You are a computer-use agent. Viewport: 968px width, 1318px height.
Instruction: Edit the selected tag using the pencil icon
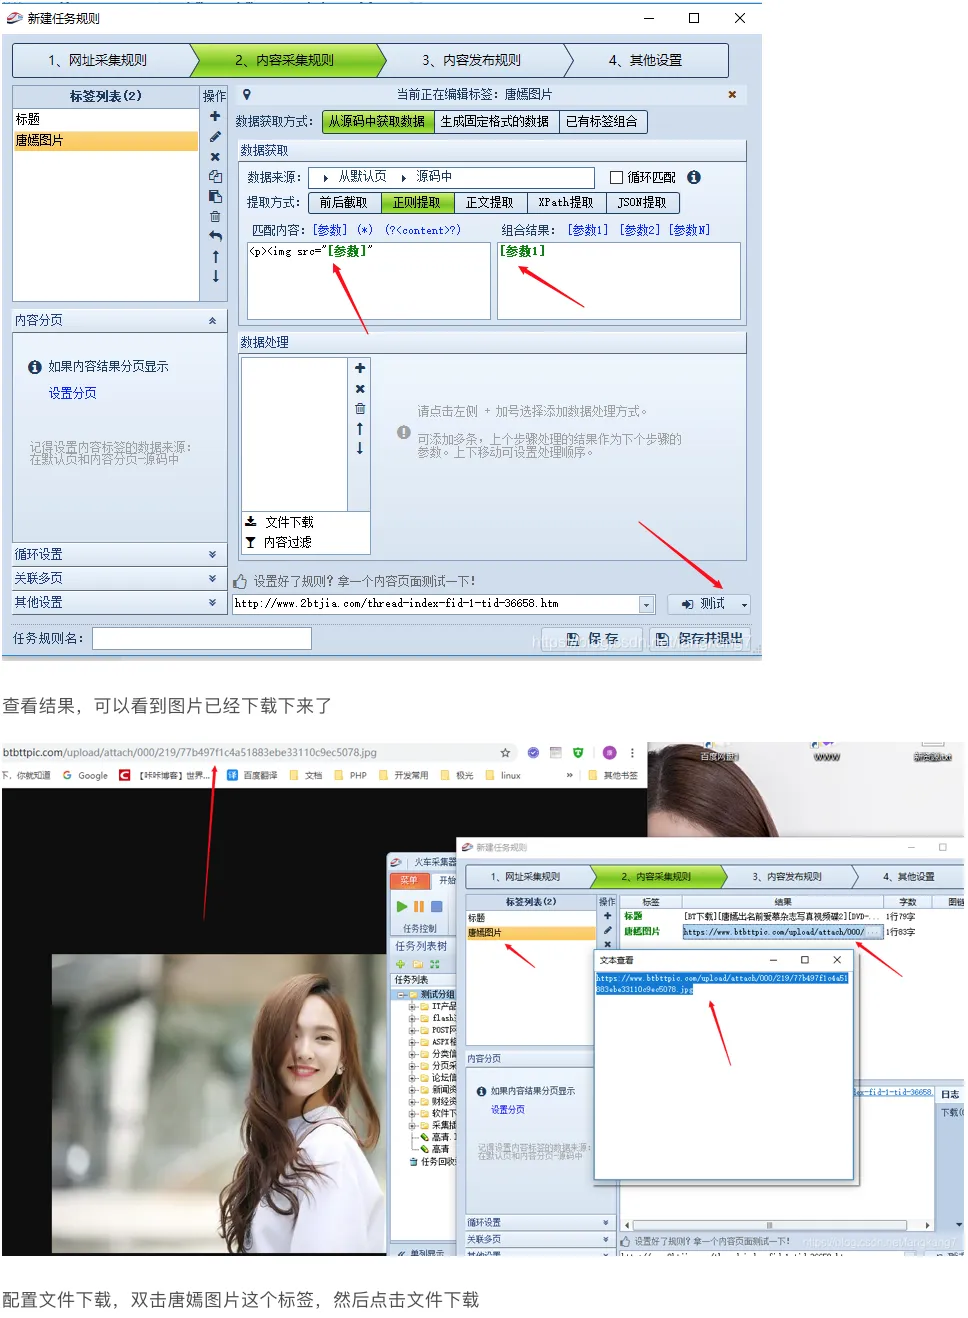coord(215,136)
